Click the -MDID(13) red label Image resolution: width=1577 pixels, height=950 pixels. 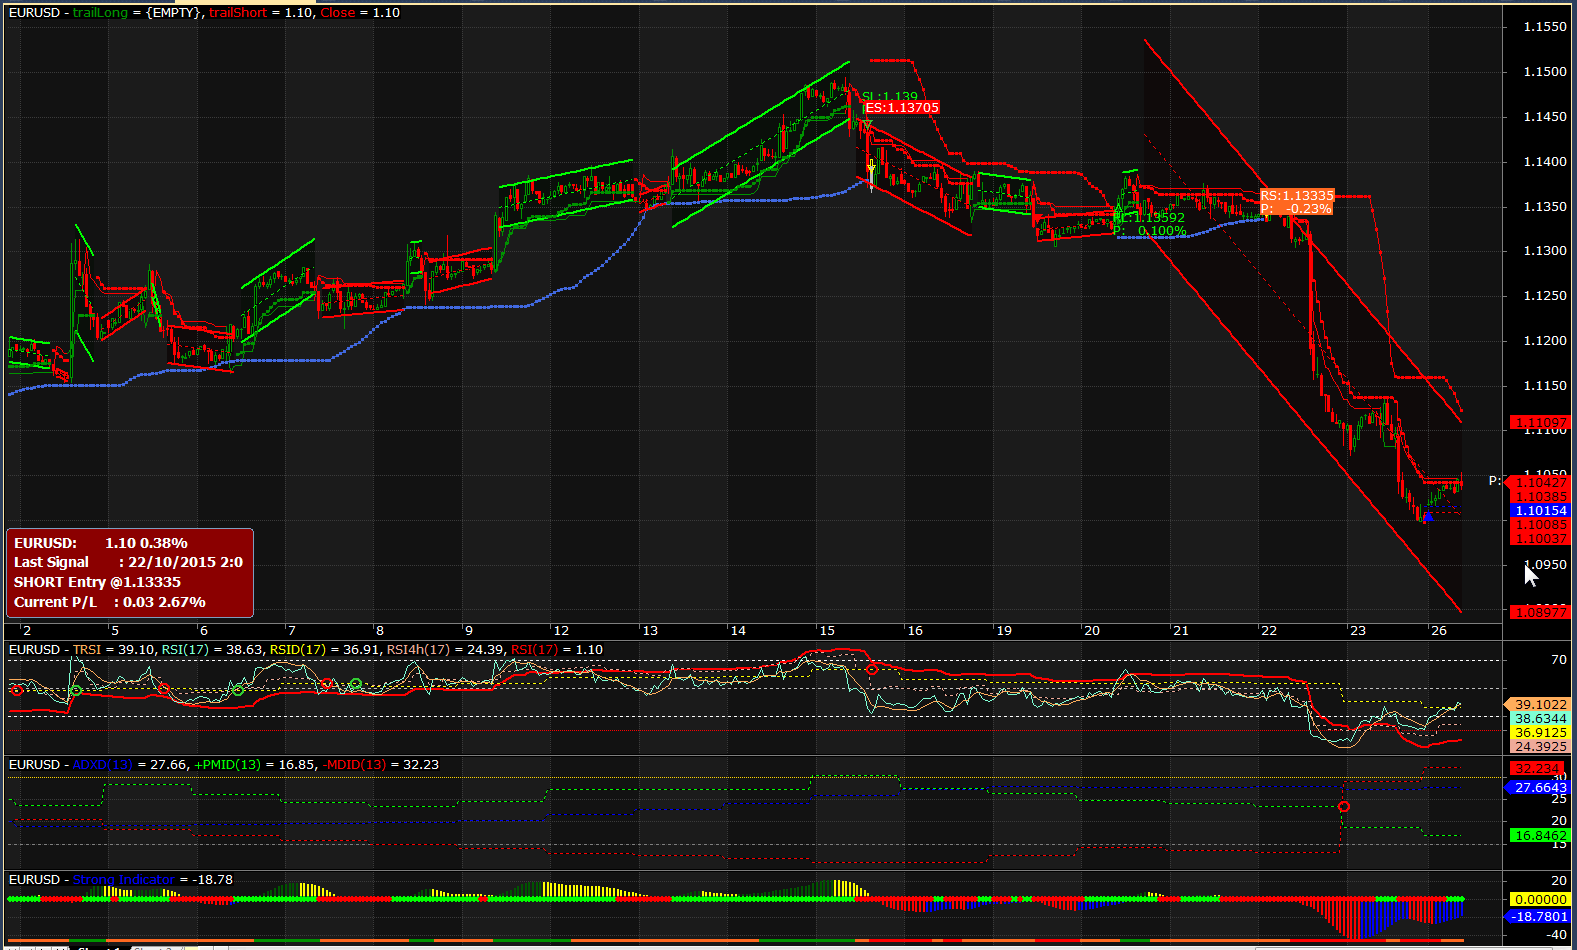[x=355, y=765]
